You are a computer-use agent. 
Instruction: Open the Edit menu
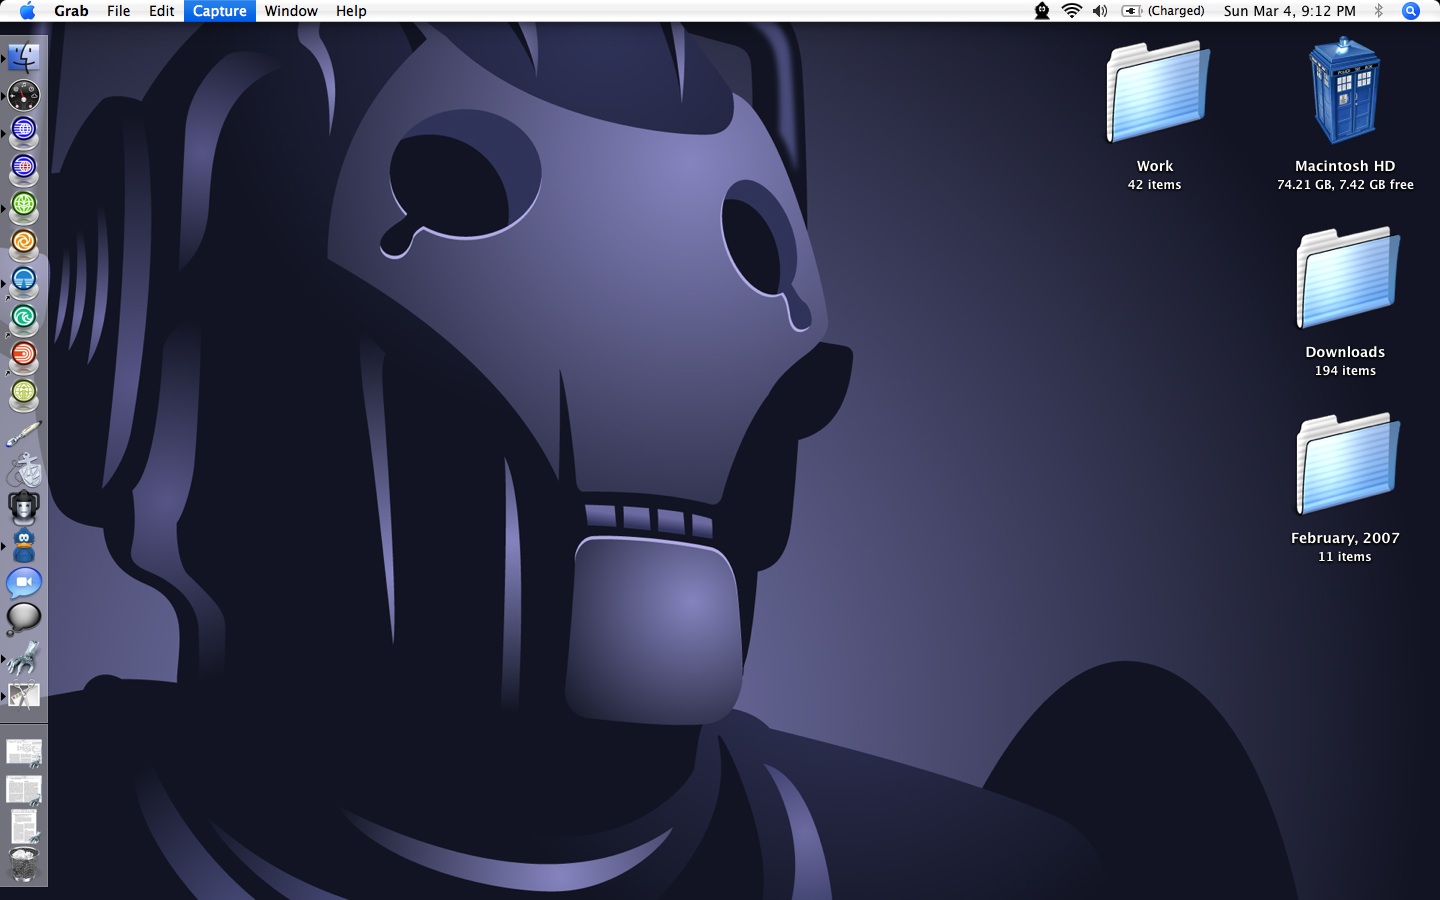161,11
